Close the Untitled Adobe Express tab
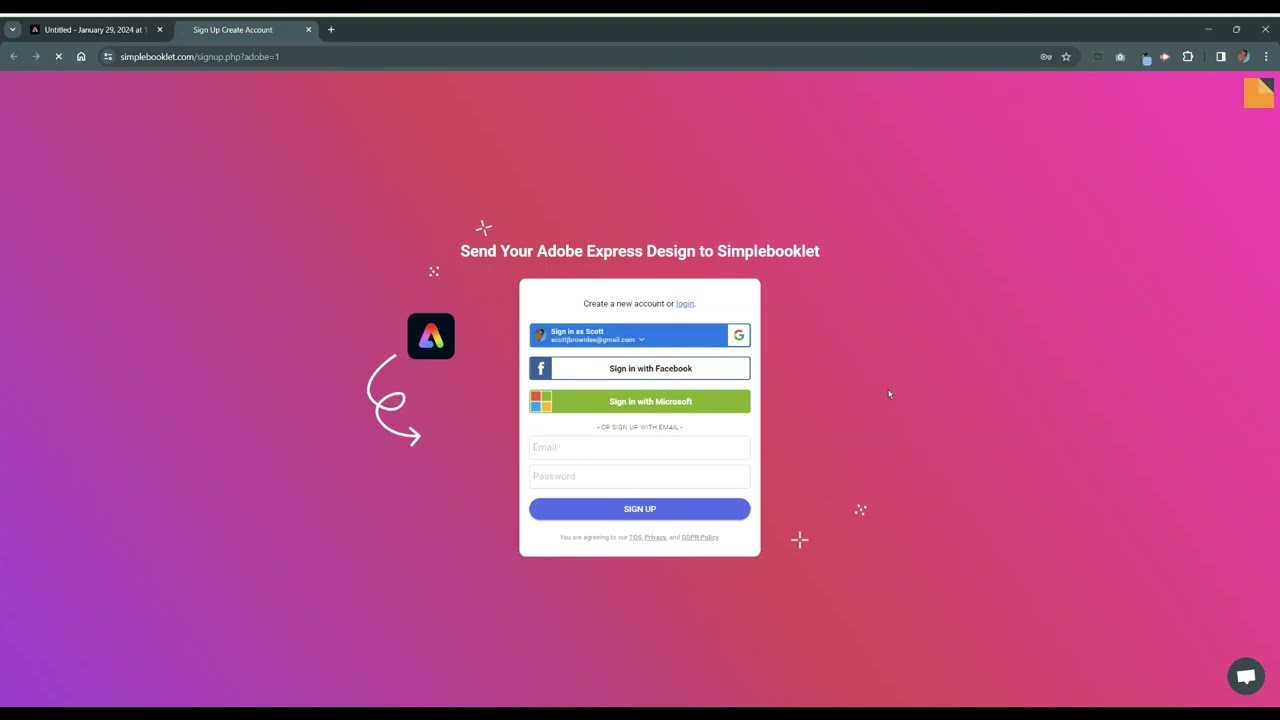This screenshot has width=1280, height=720. 160,30
